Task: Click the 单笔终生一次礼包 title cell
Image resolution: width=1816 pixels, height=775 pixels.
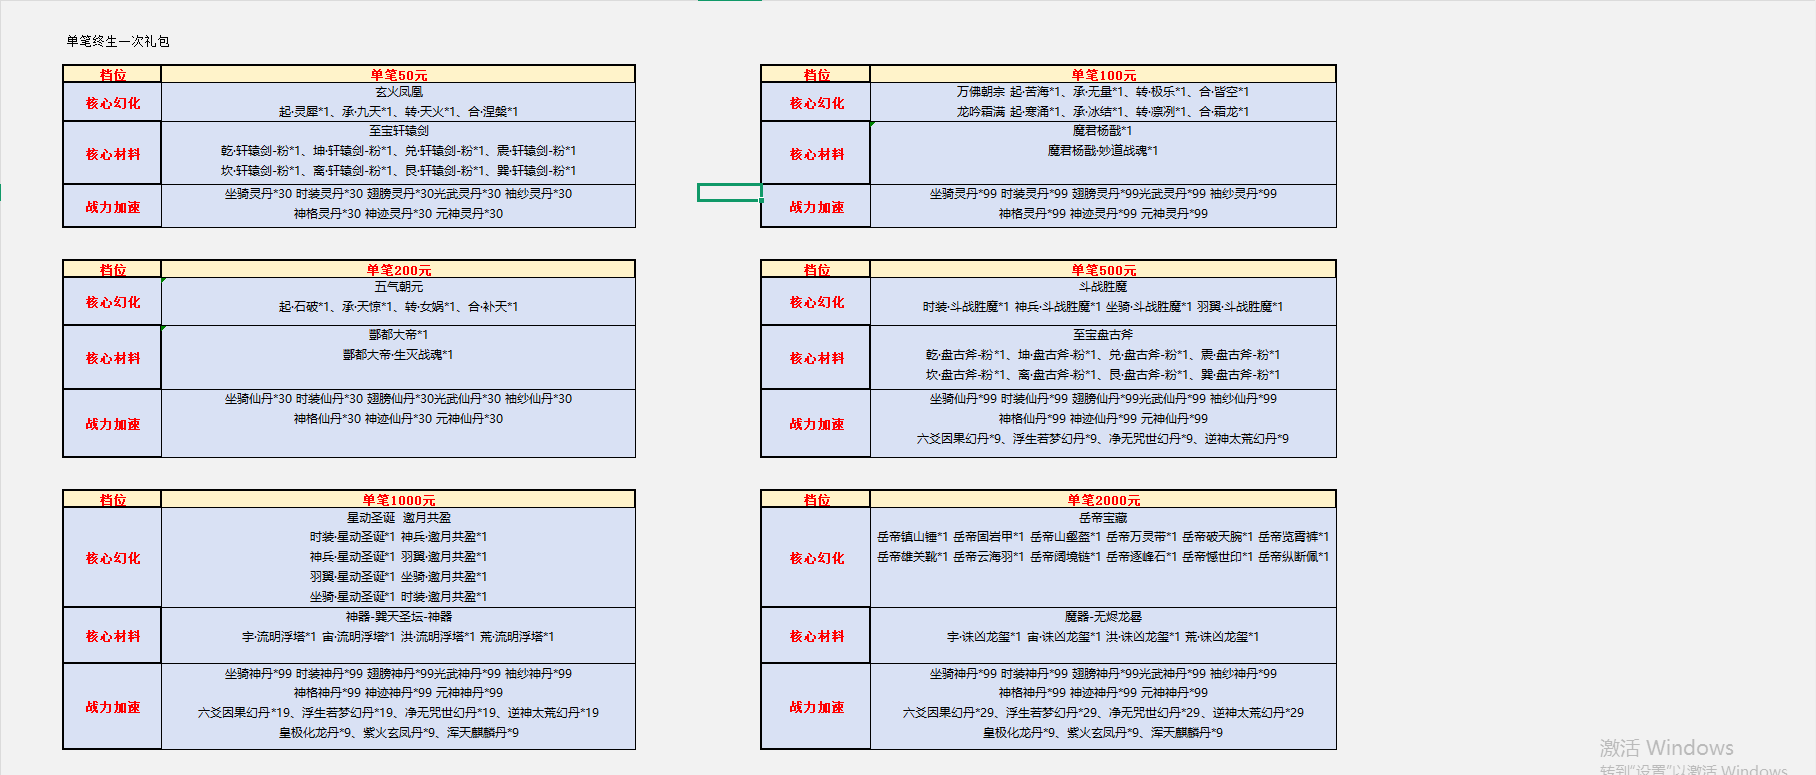Action: tap(118, 42)
